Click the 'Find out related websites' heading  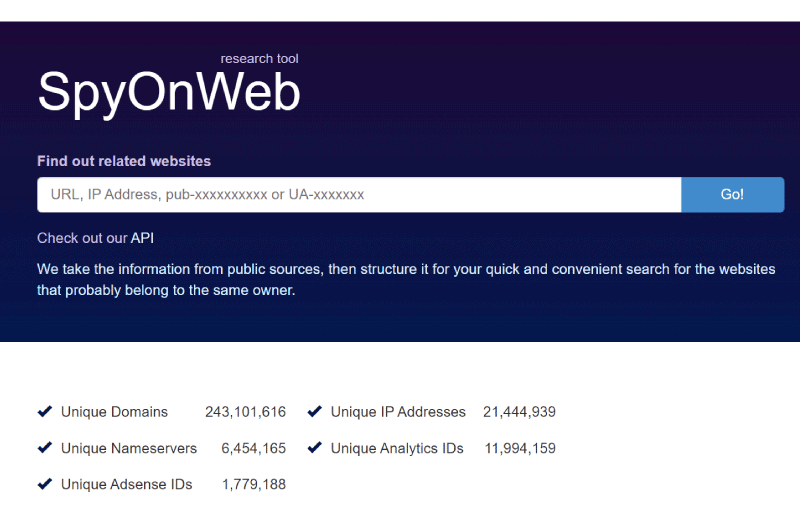[x=124, y=161]
